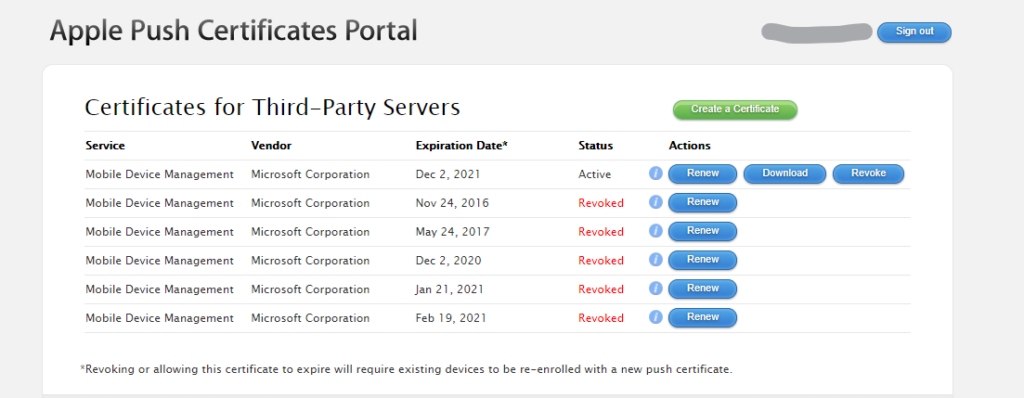This screenshot has width=1024, height=398.
Task: Click the Apple Push Certificates Portal title
Action: coord(233,31)
